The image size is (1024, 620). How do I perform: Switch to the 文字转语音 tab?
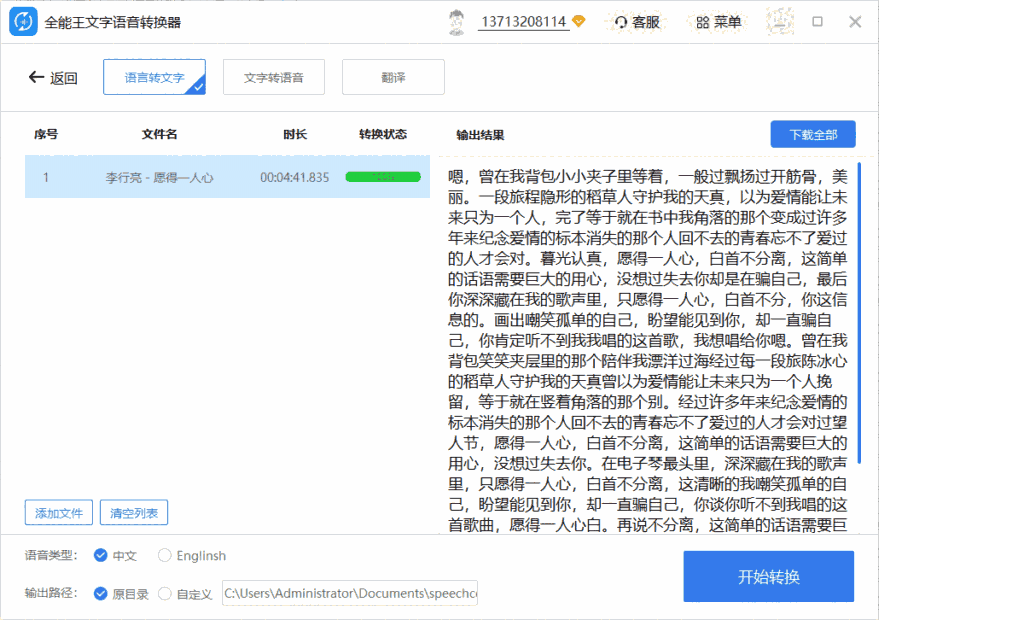coord(273,76)
